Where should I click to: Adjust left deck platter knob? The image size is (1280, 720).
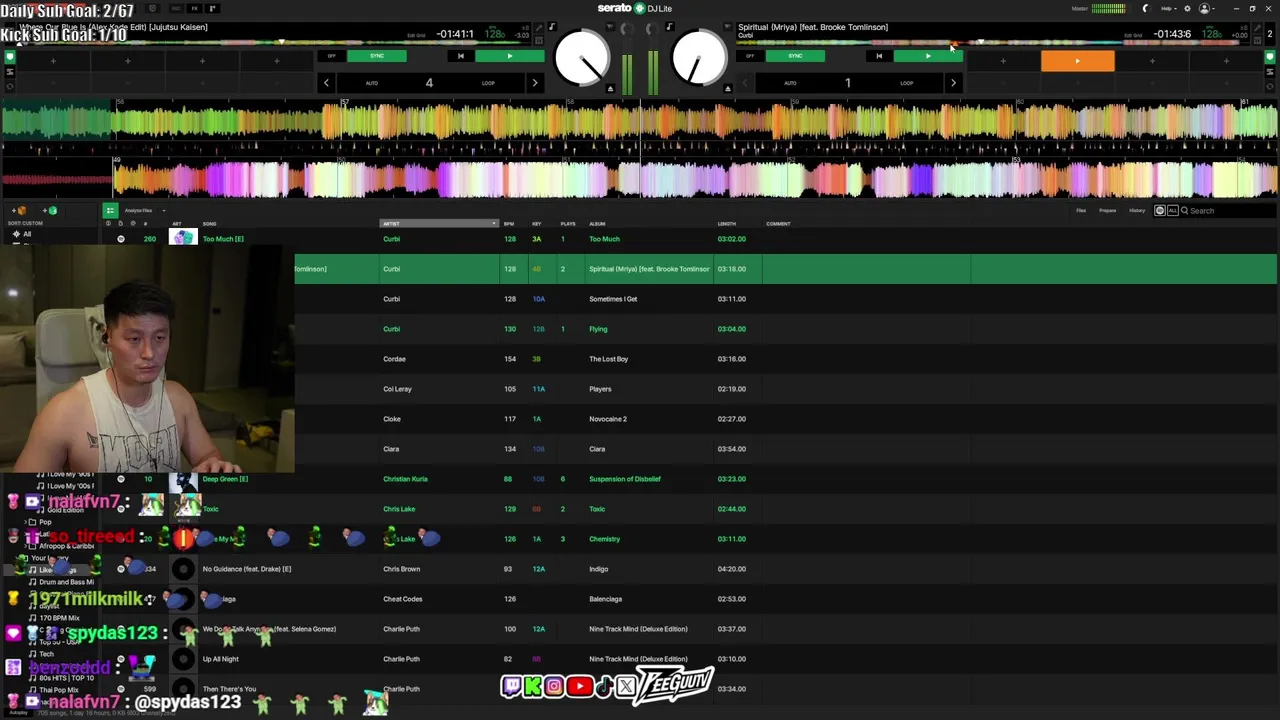click(x=582, y=57)
